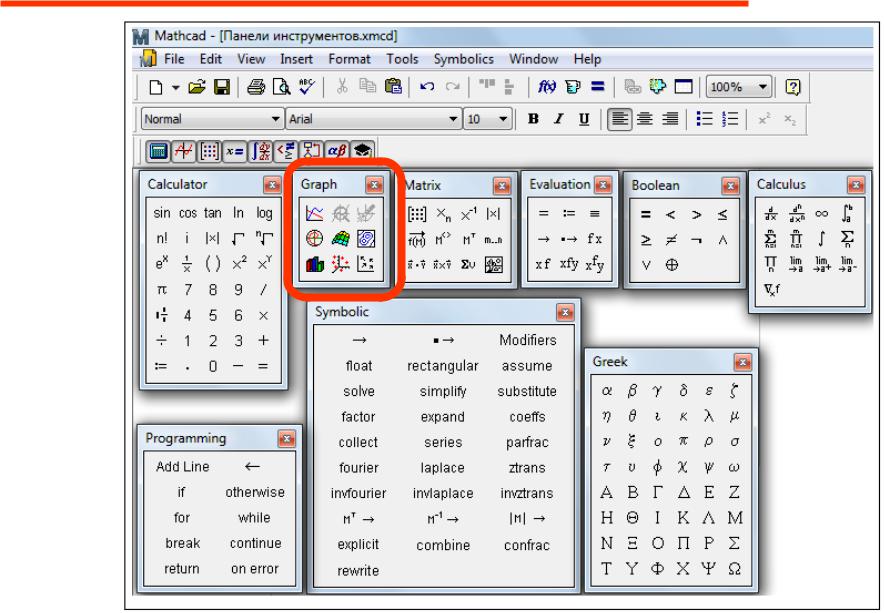Insert a vector field plot from Graph palette
This screenshot has width=884, height=613.
(366, 264)
